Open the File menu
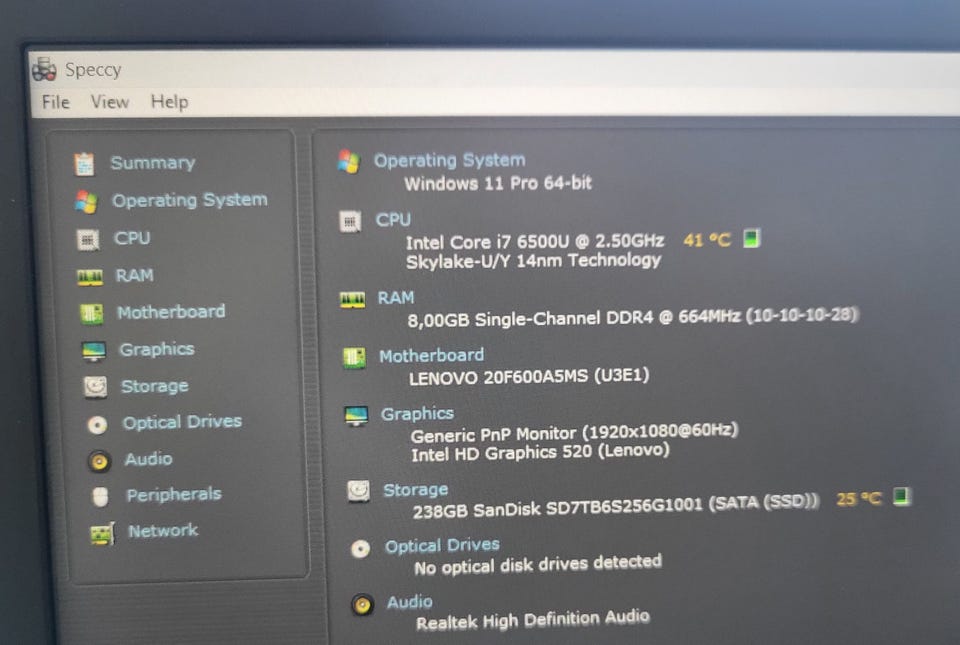 pyautogui.click(x=56, y=102)
